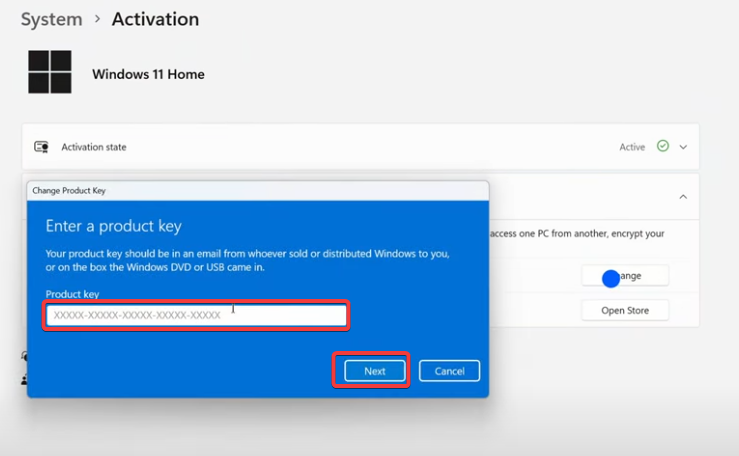The width and height of the screenshot is (739, 456).
Task: Click the Change button beside the product key
Action: tap(625, 276)
